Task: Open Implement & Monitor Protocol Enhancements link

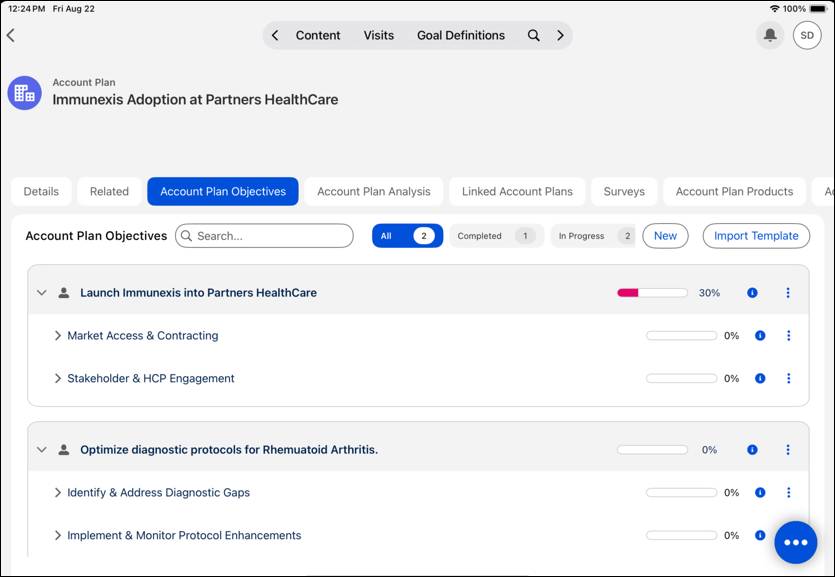Action: pyautogui.click(x=184, y=535)
